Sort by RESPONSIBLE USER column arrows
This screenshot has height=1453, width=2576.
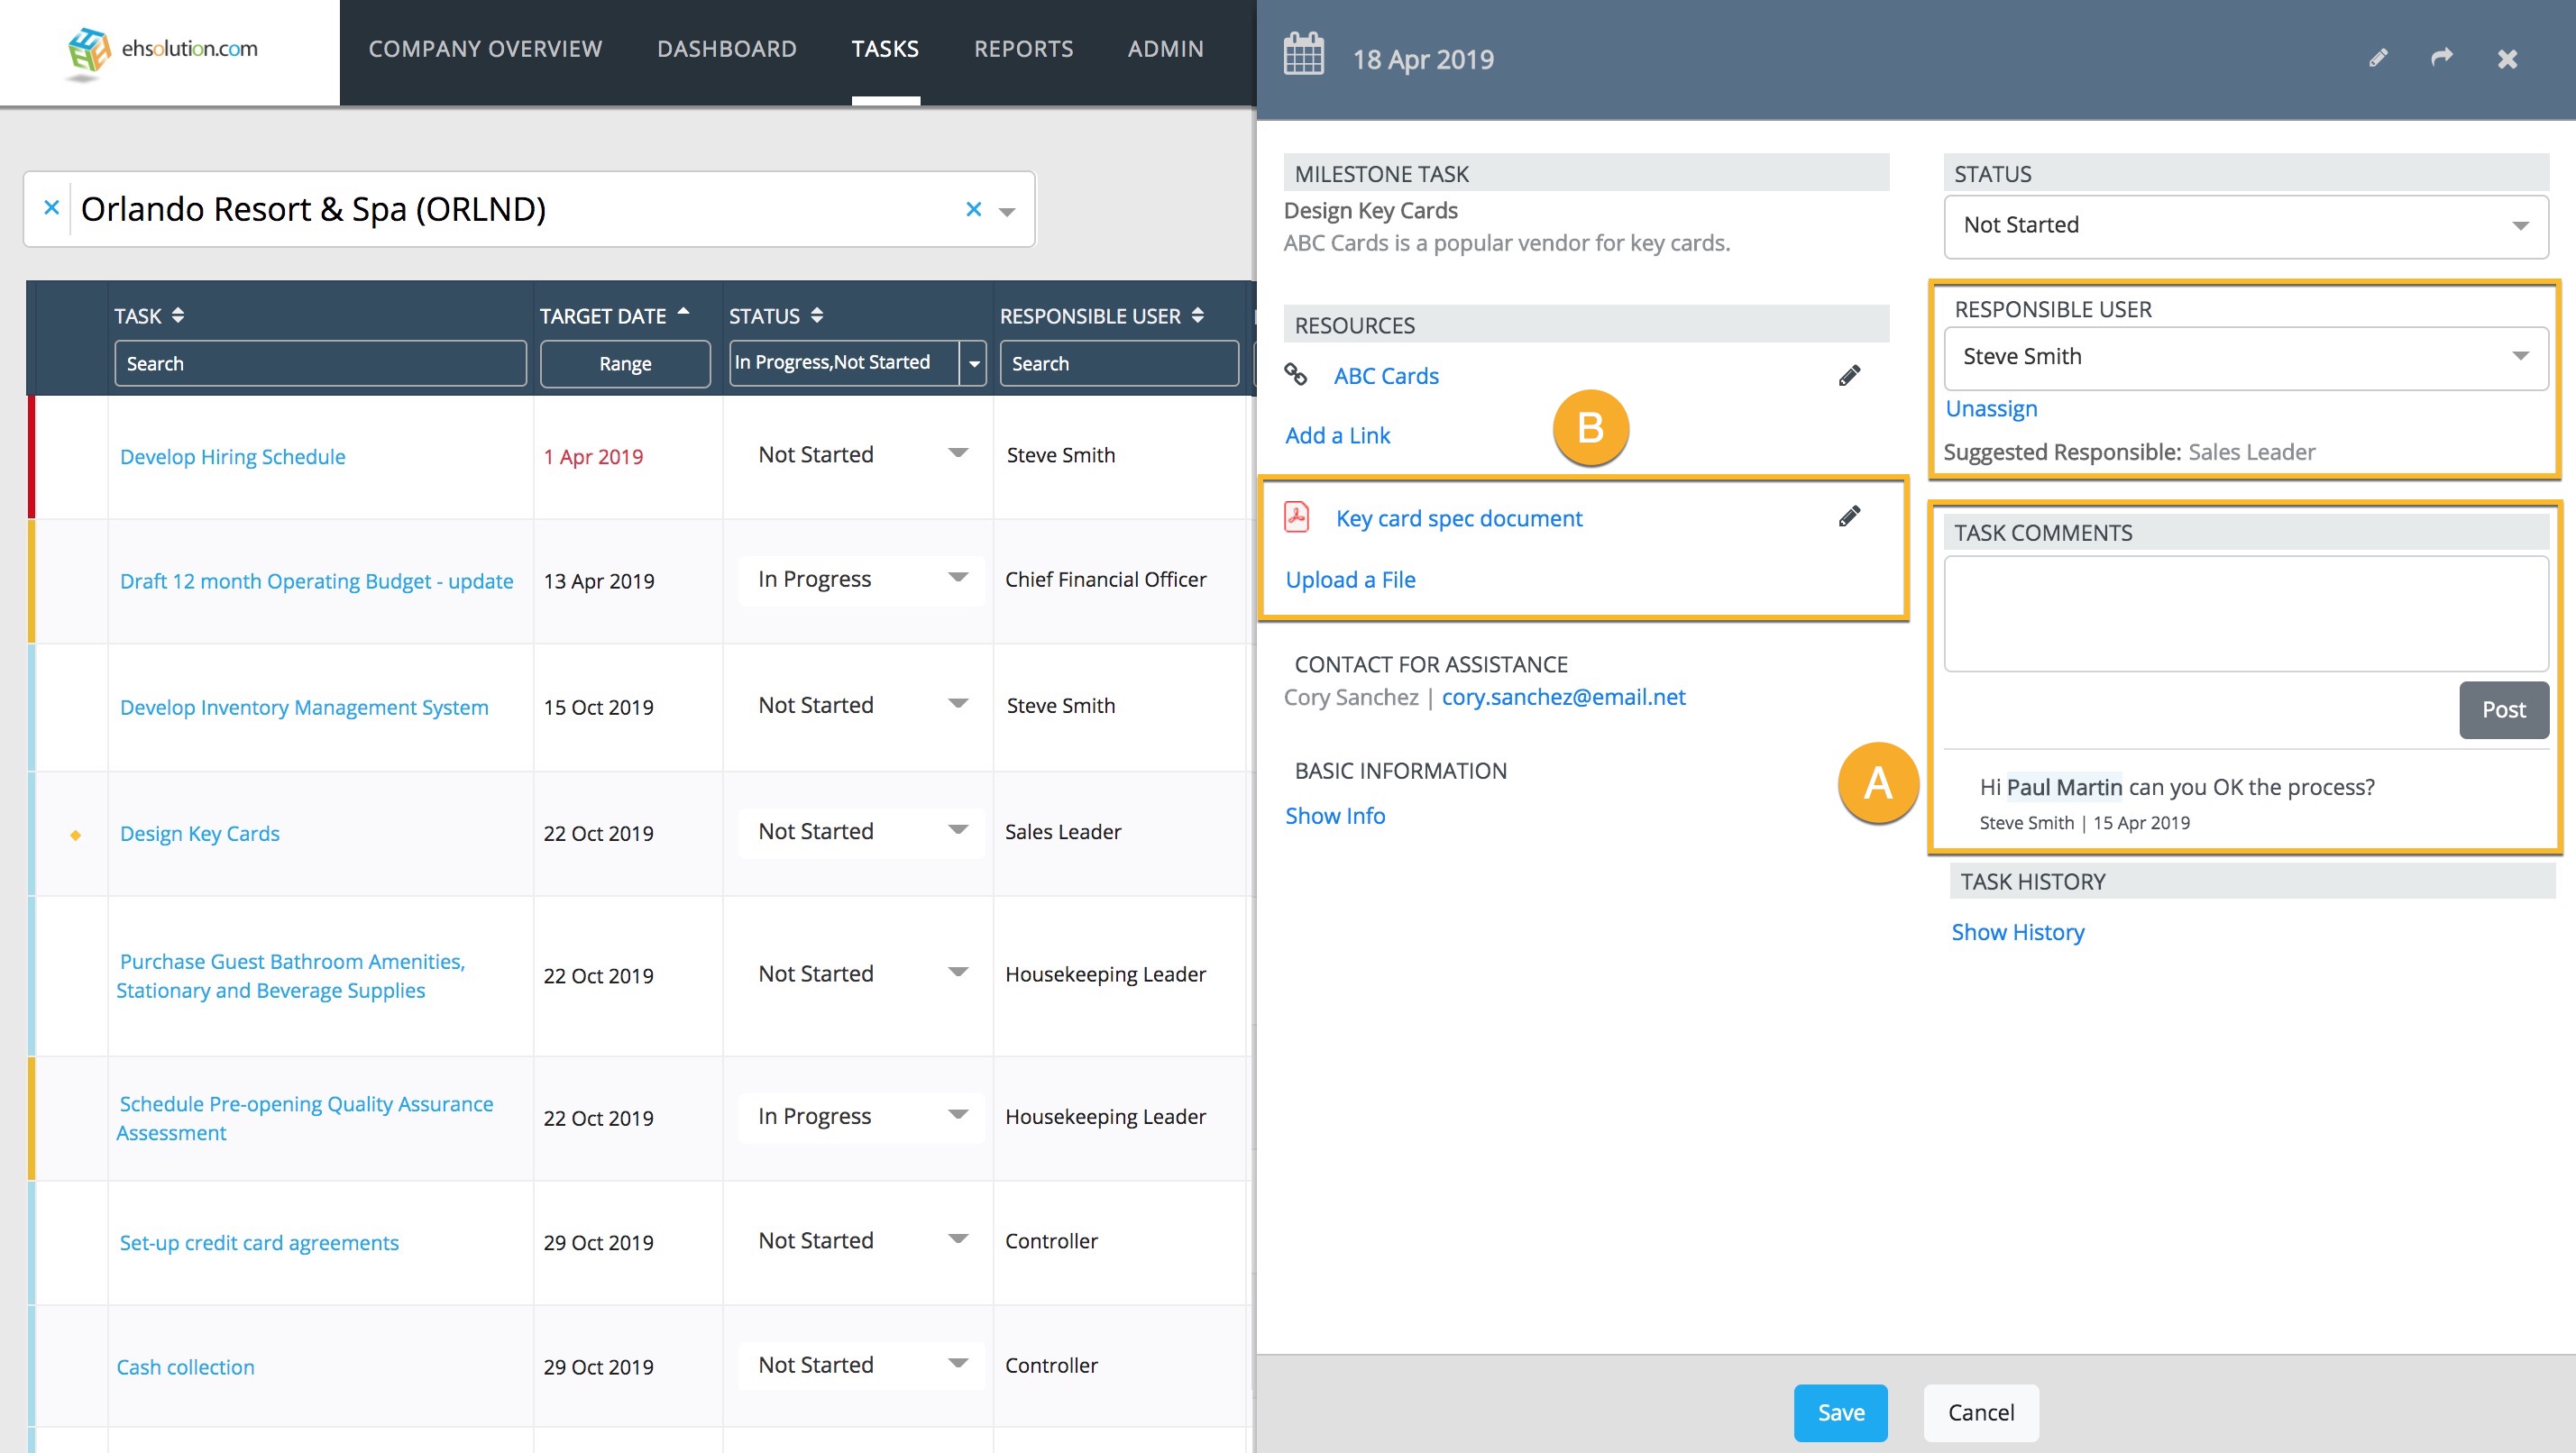pos(1198,315)
